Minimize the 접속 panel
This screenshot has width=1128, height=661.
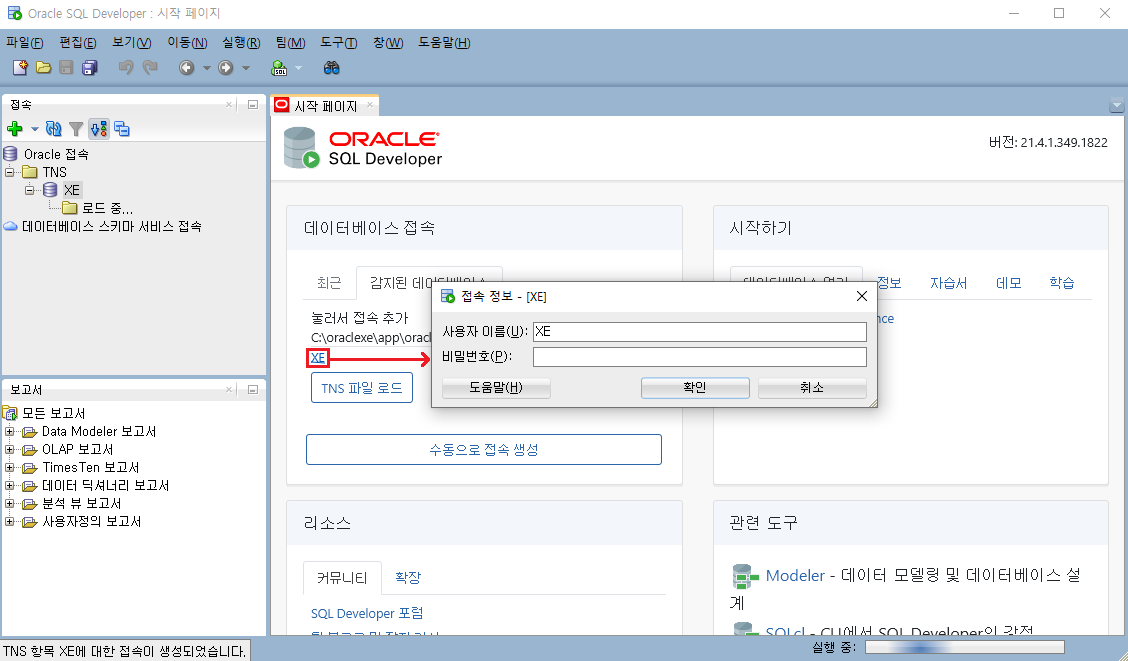point(253,104)
